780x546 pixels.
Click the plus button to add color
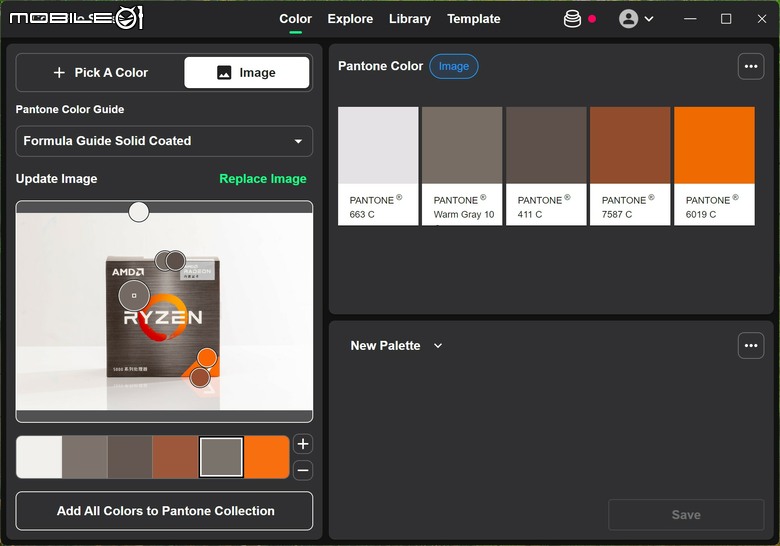(x=303, y=444)
